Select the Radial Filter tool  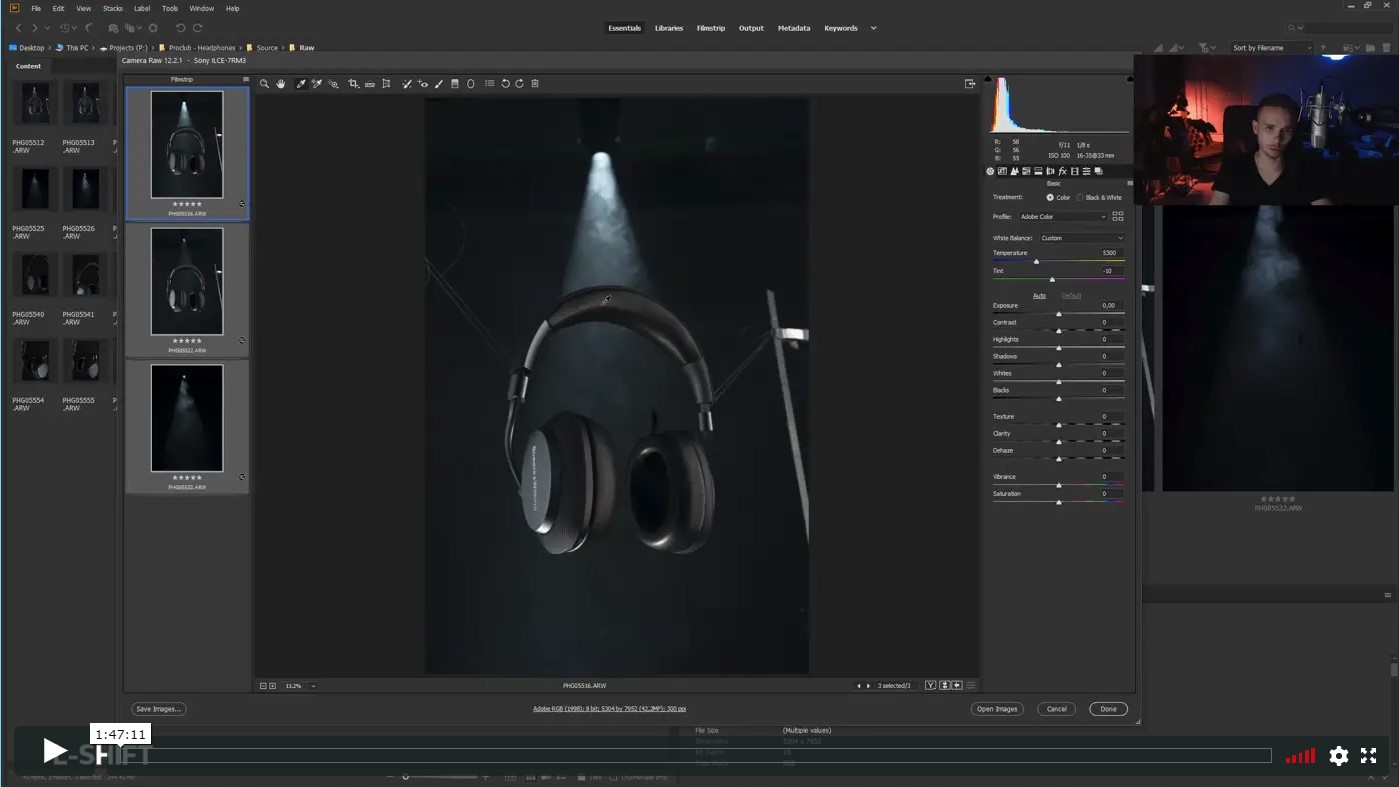point(470,84)
